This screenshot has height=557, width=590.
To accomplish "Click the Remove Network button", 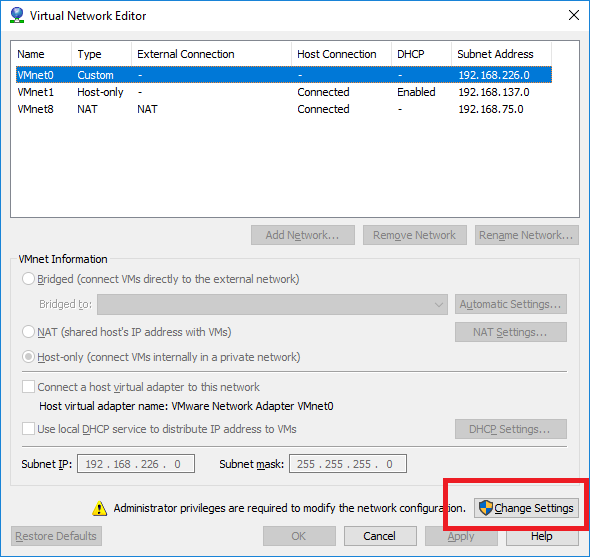I will pyautogui.click(x=415, y=235).
